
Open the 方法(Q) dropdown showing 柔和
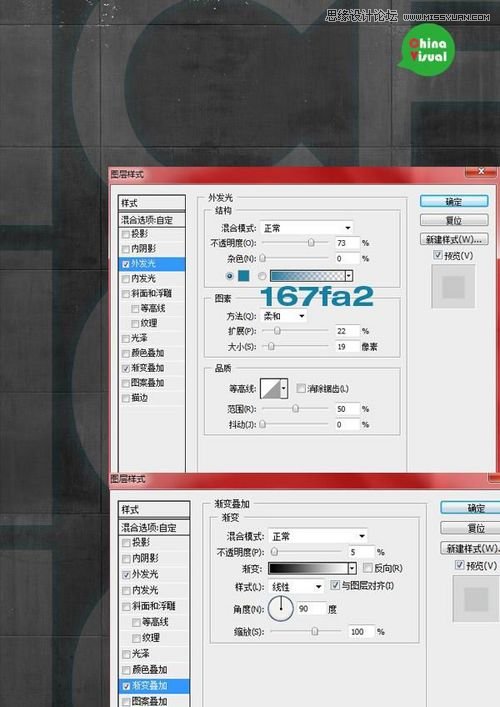click(x=284, y=316)
